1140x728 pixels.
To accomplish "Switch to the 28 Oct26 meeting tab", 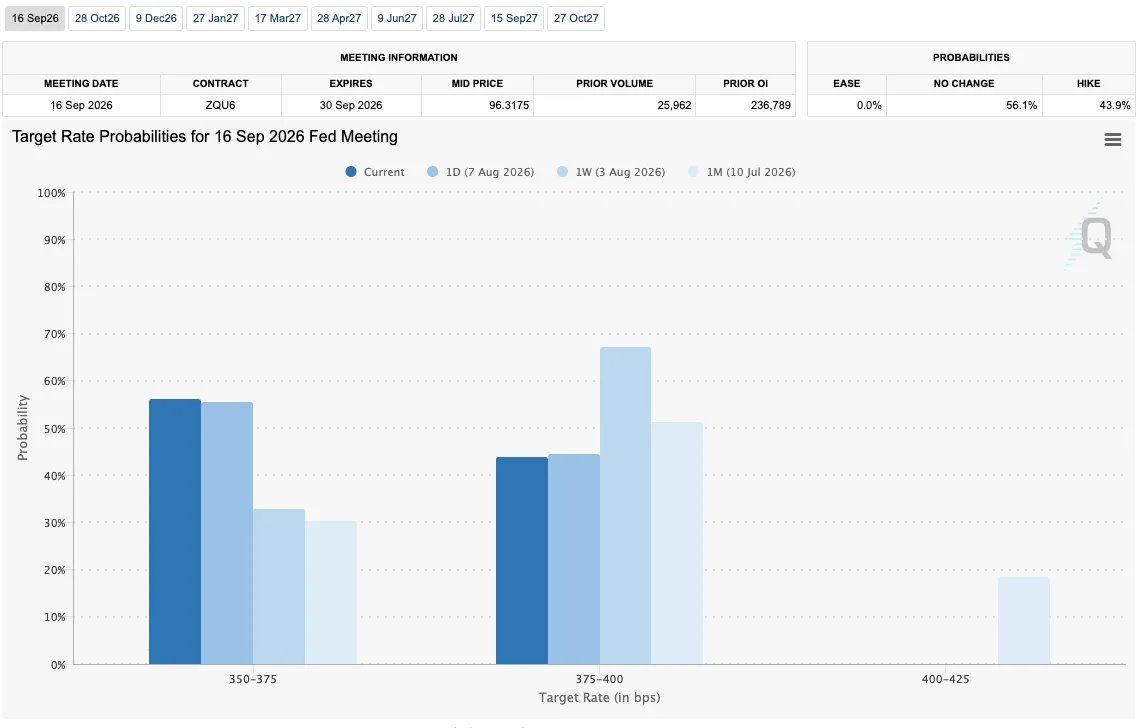I will pyautogui.click(x=97, y=18).
